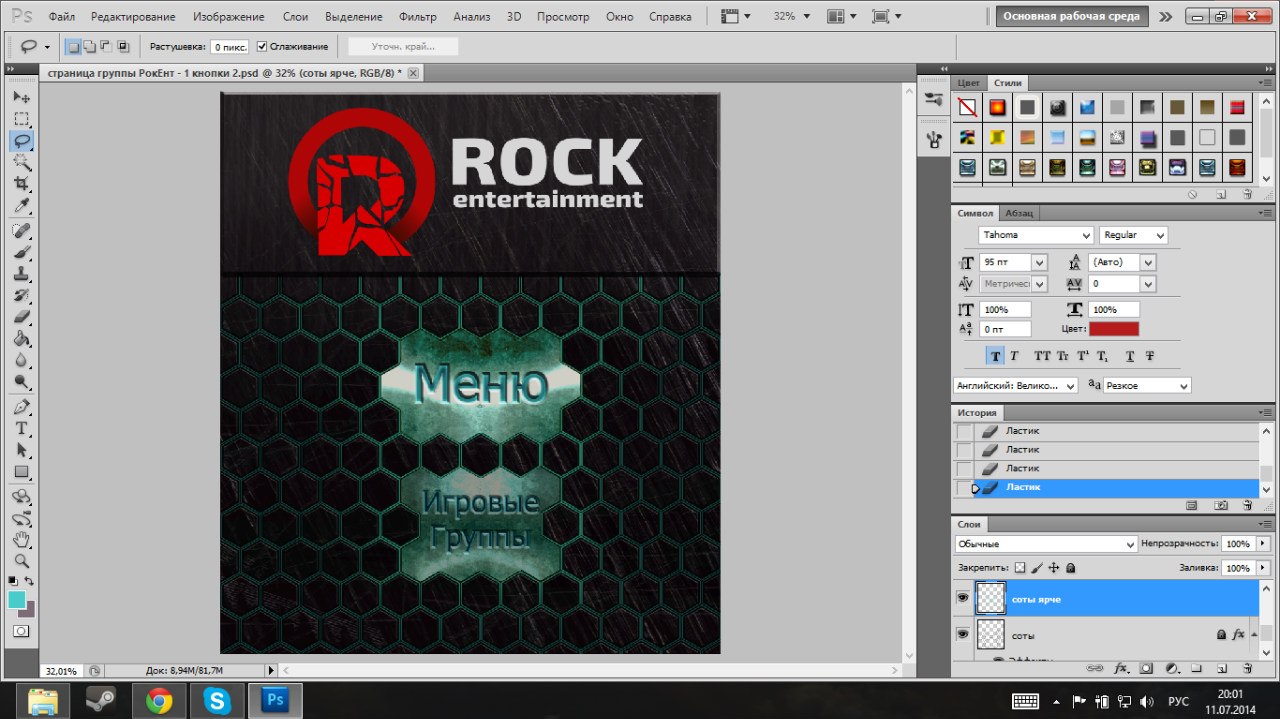Hide the соты layer visibility eye
The width and height of the screenshot is (1280, 719).
pyautogui.click(x=963, y=634)
